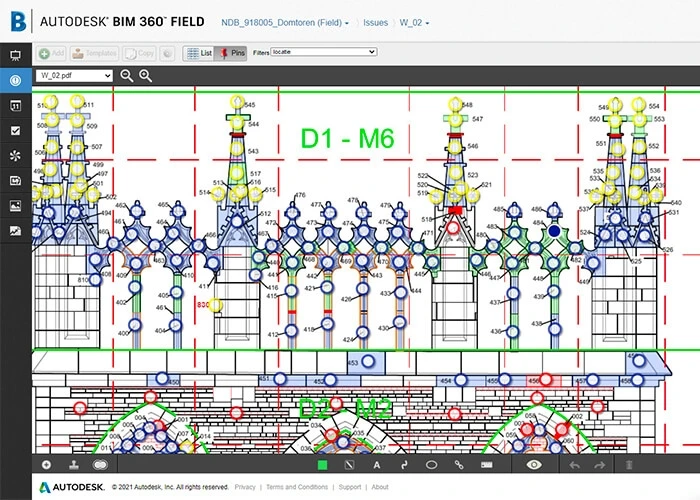The image size is (700, 500).
Task: Select the Issues exclamation icon in sidebar
Action: tap(16, 80)
